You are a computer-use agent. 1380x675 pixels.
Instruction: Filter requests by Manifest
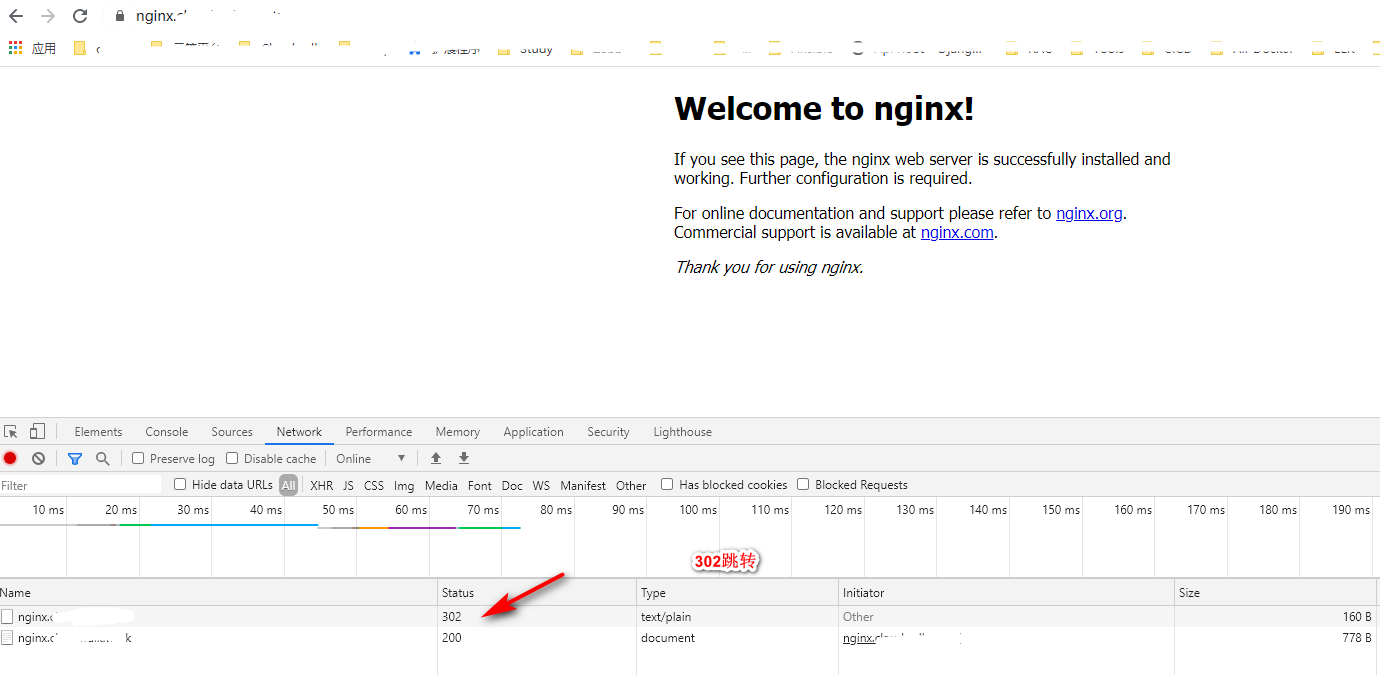[x=583, y=485]
